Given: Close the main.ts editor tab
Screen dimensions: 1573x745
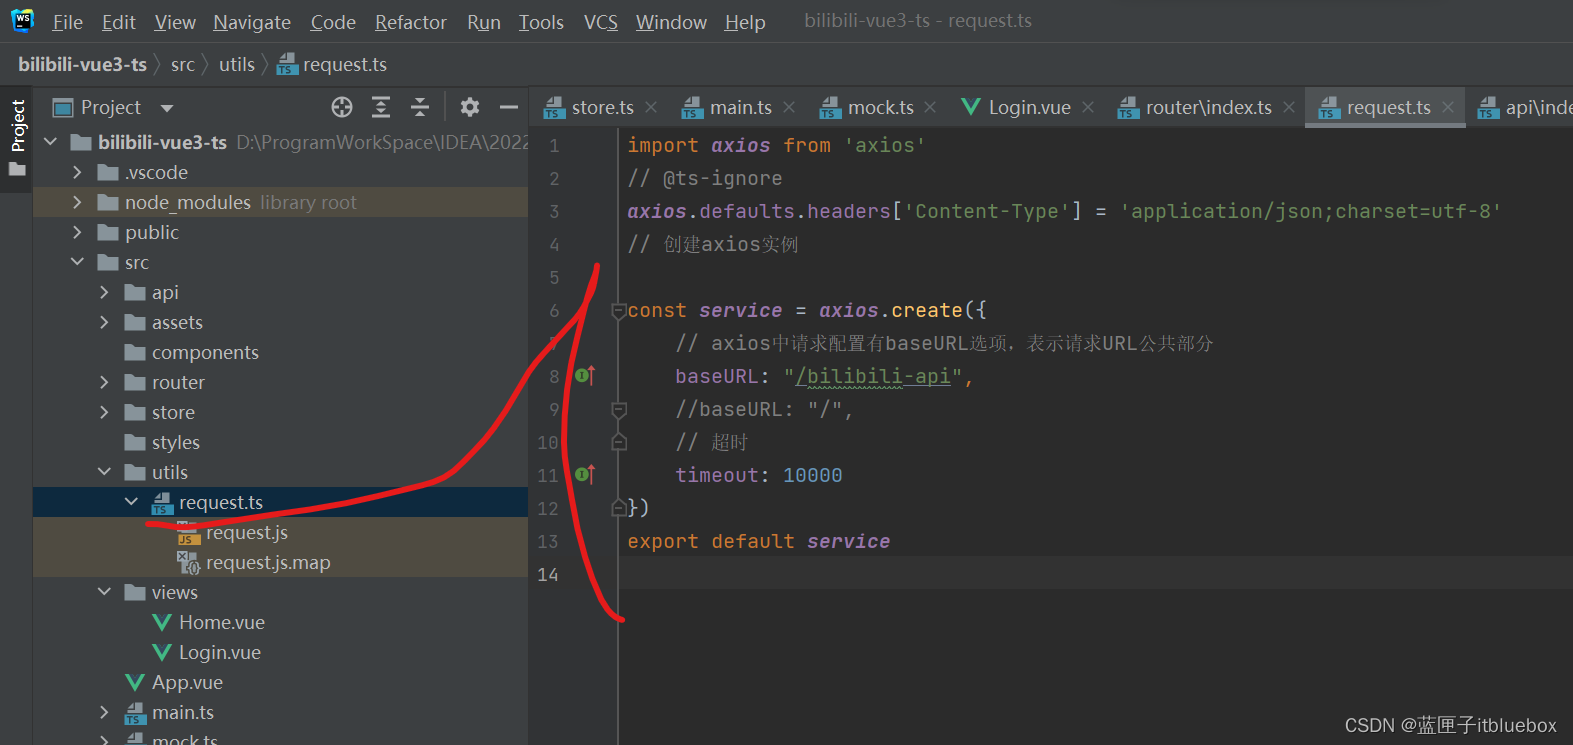Looking at the screenshot, I should [789, 107].
